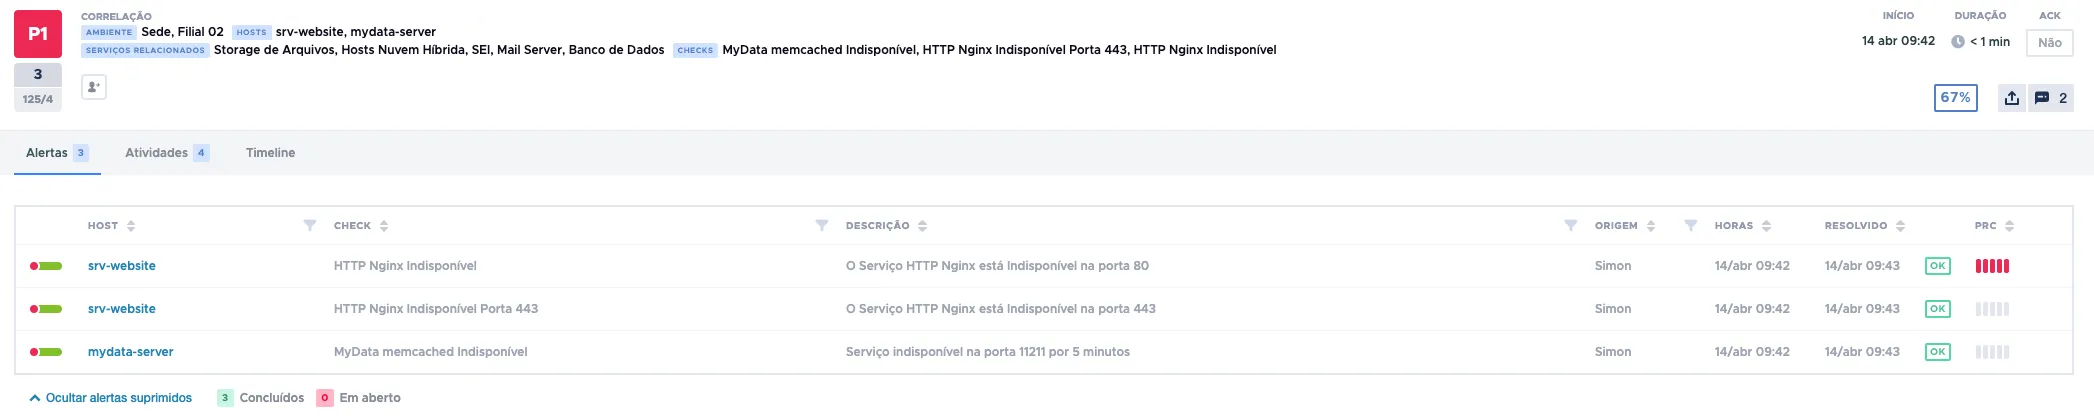The image size is (2094, 420).
Task: Select description 'Serviço indisponível na porta 11211 por 5 minutos'
Action: tap(988, 352)
